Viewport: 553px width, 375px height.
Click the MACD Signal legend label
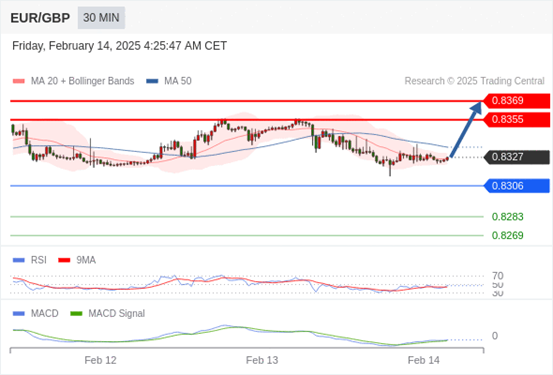click(x=116, y=314)
